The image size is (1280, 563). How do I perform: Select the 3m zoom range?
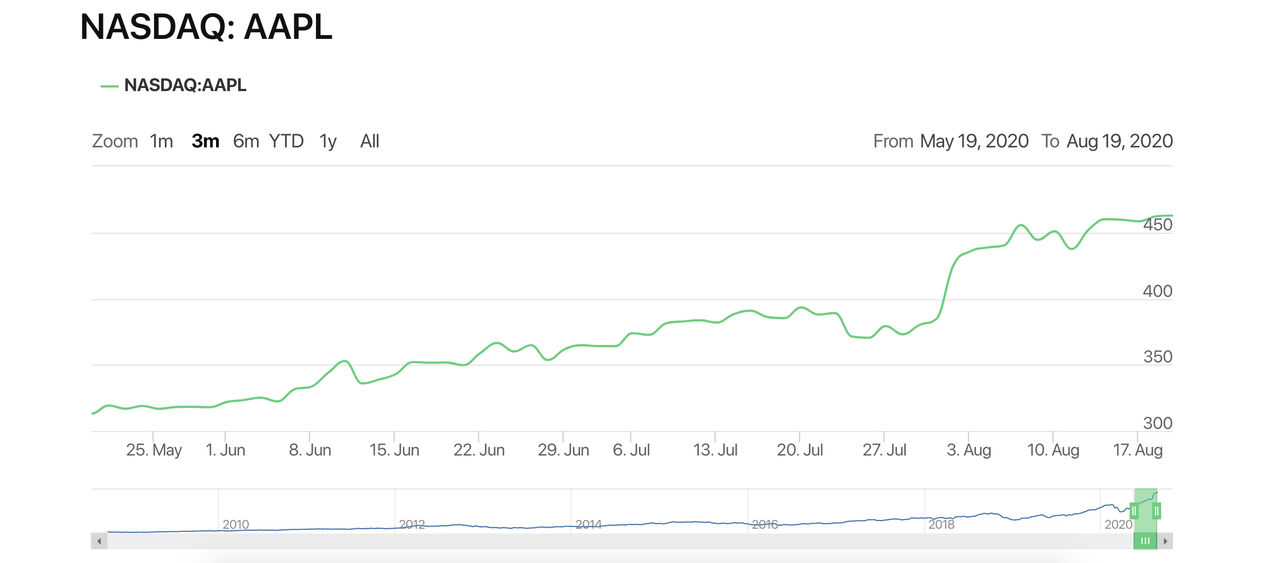(x=205, y=141)
